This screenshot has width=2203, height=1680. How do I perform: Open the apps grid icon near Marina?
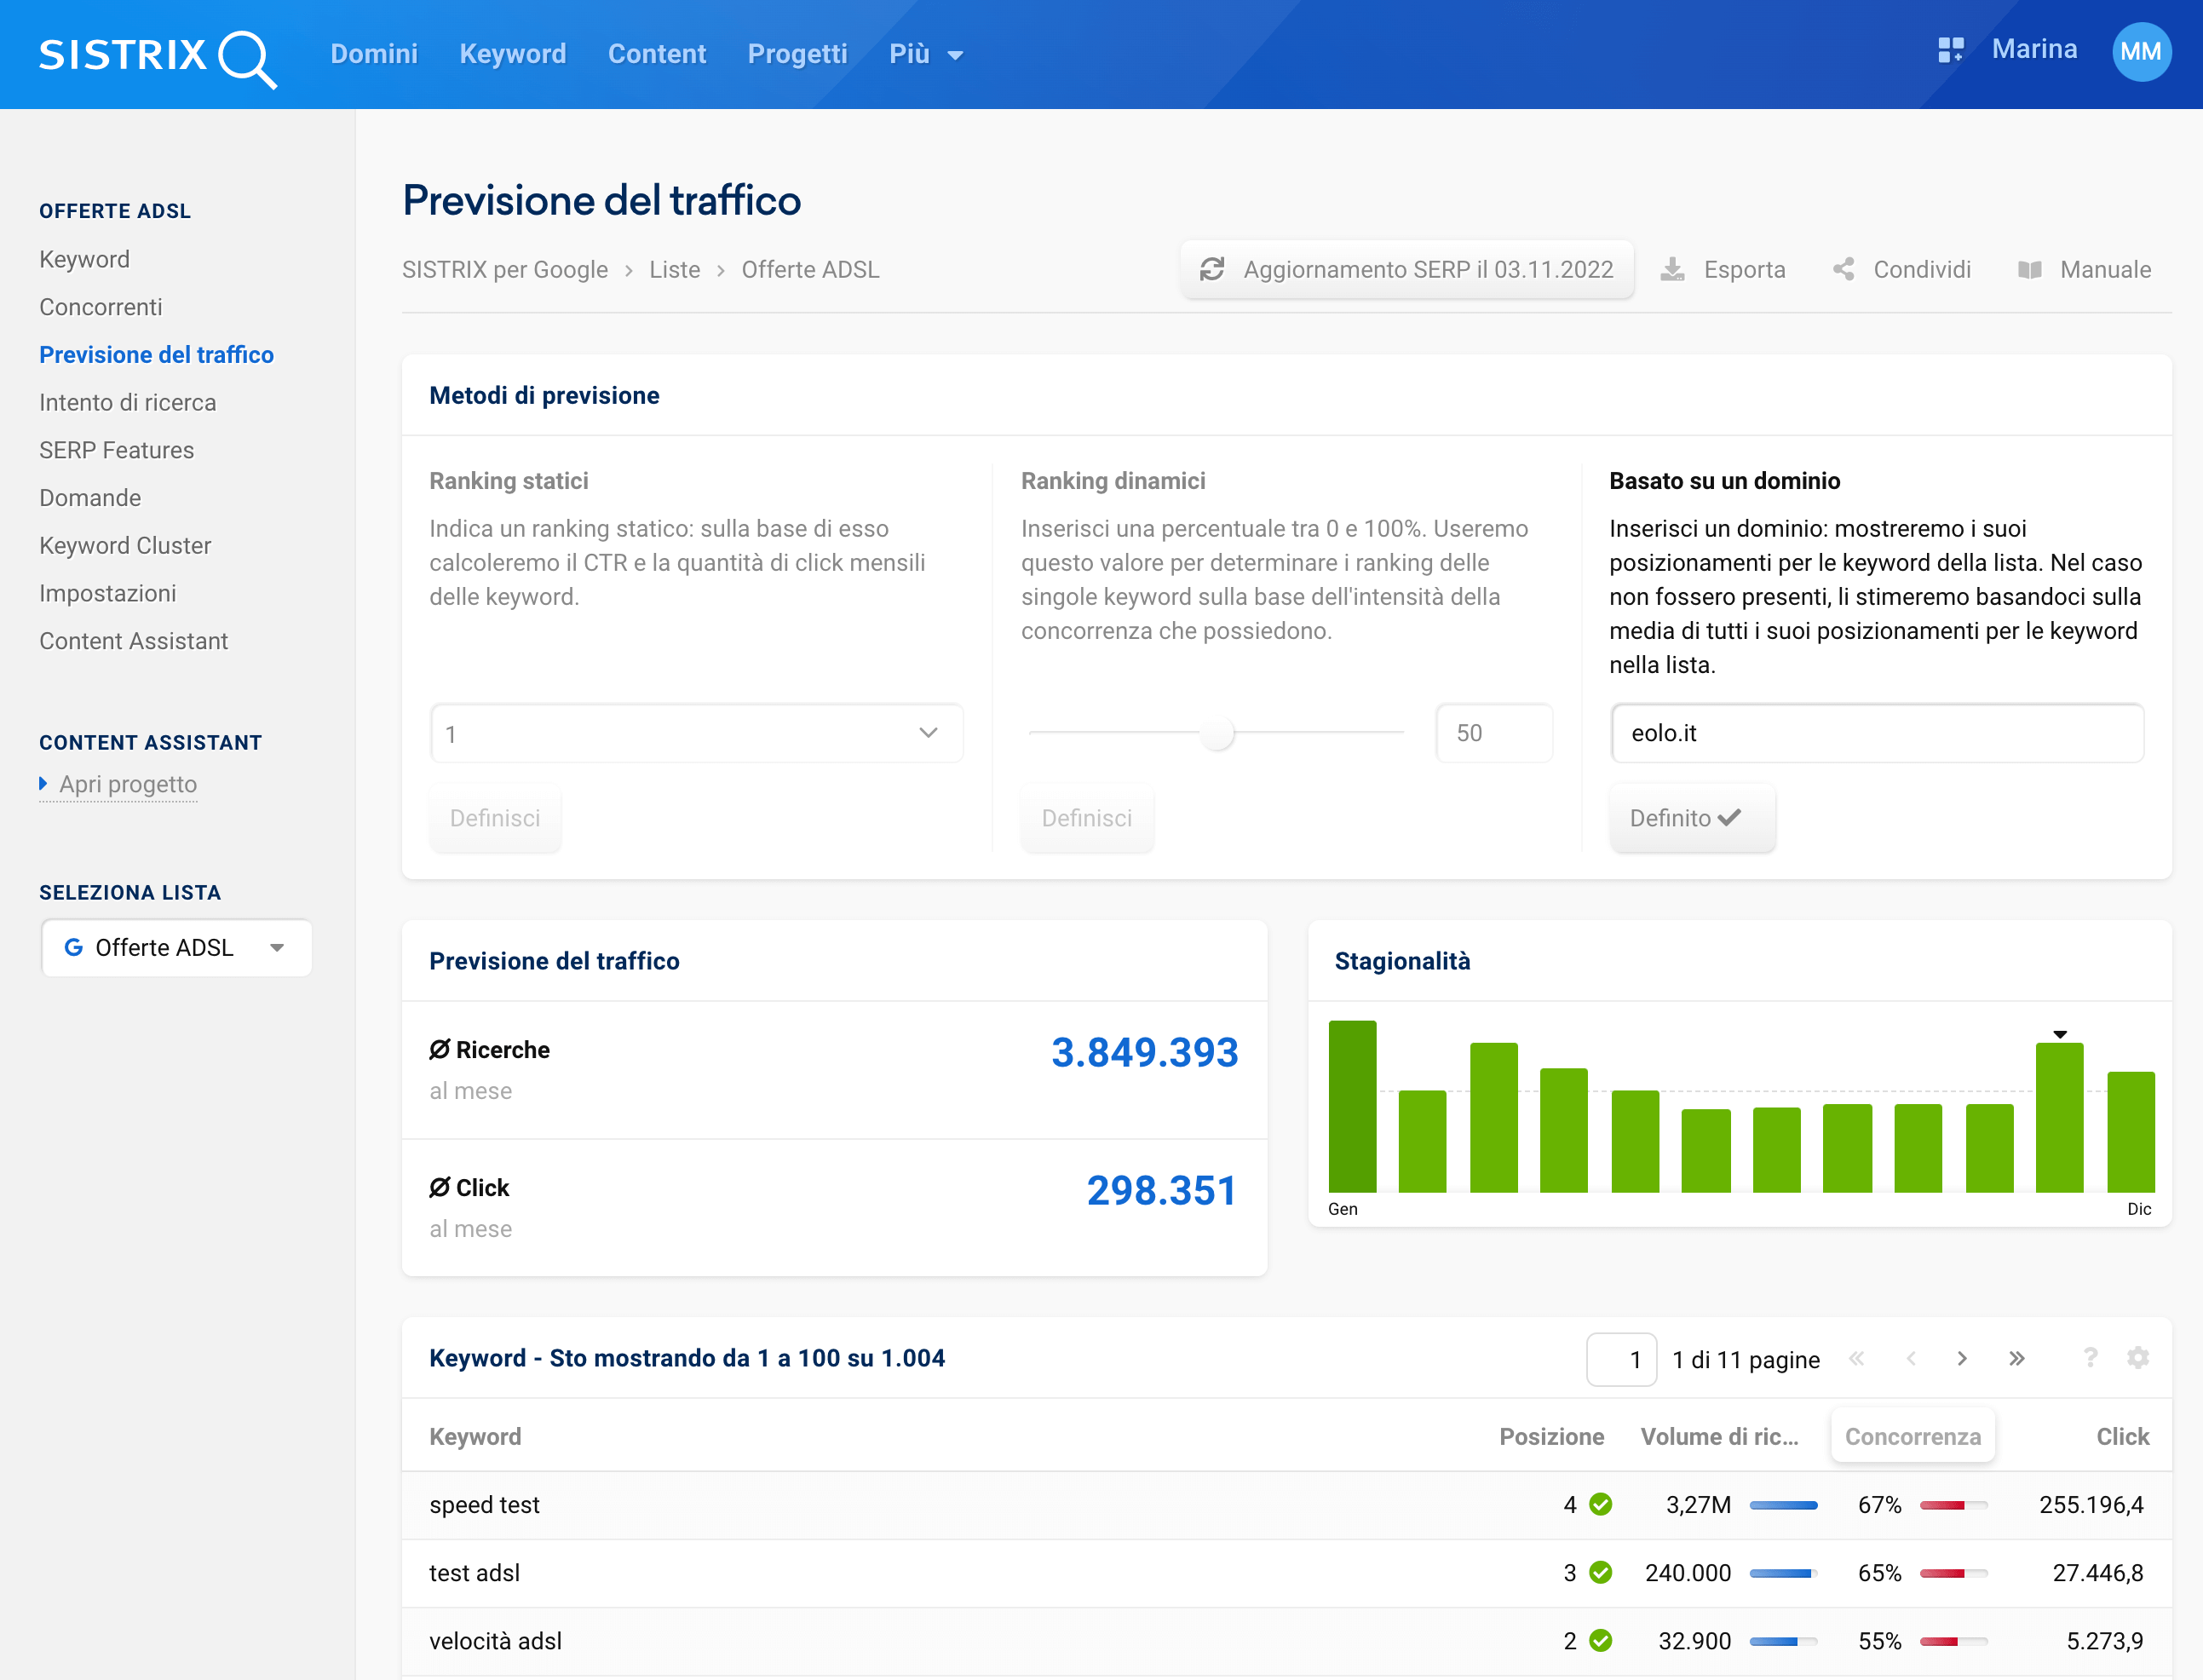tap(1950, 50)
